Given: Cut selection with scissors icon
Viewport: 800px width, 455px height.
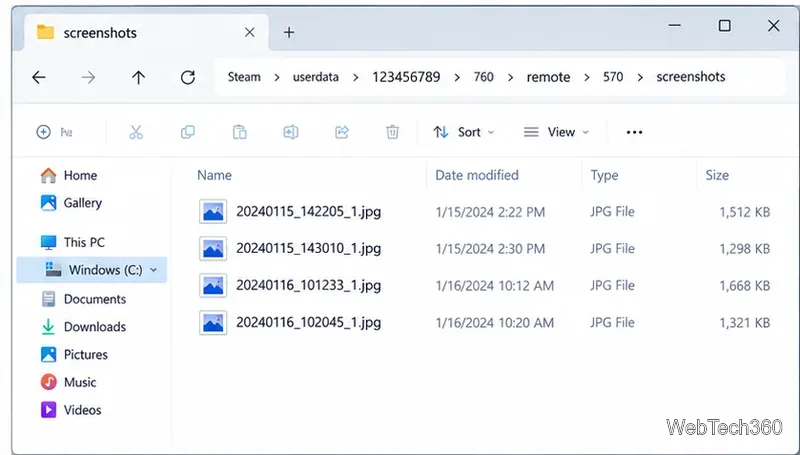Looking at the screenshot, I should [136, 132].
